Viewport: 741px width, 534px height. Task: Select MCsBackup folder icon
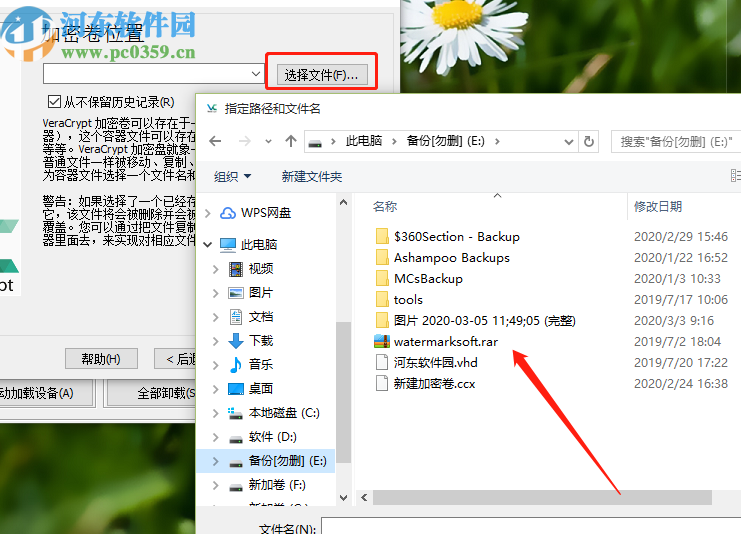click(x=382, y=278)
